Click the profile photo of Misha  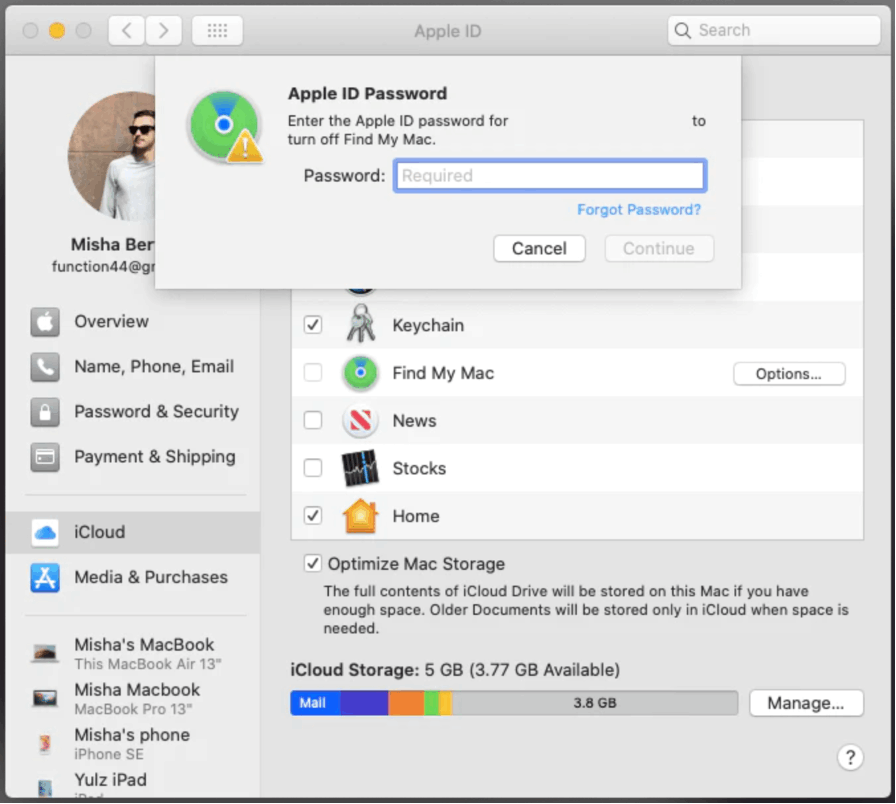click(111, 156)
